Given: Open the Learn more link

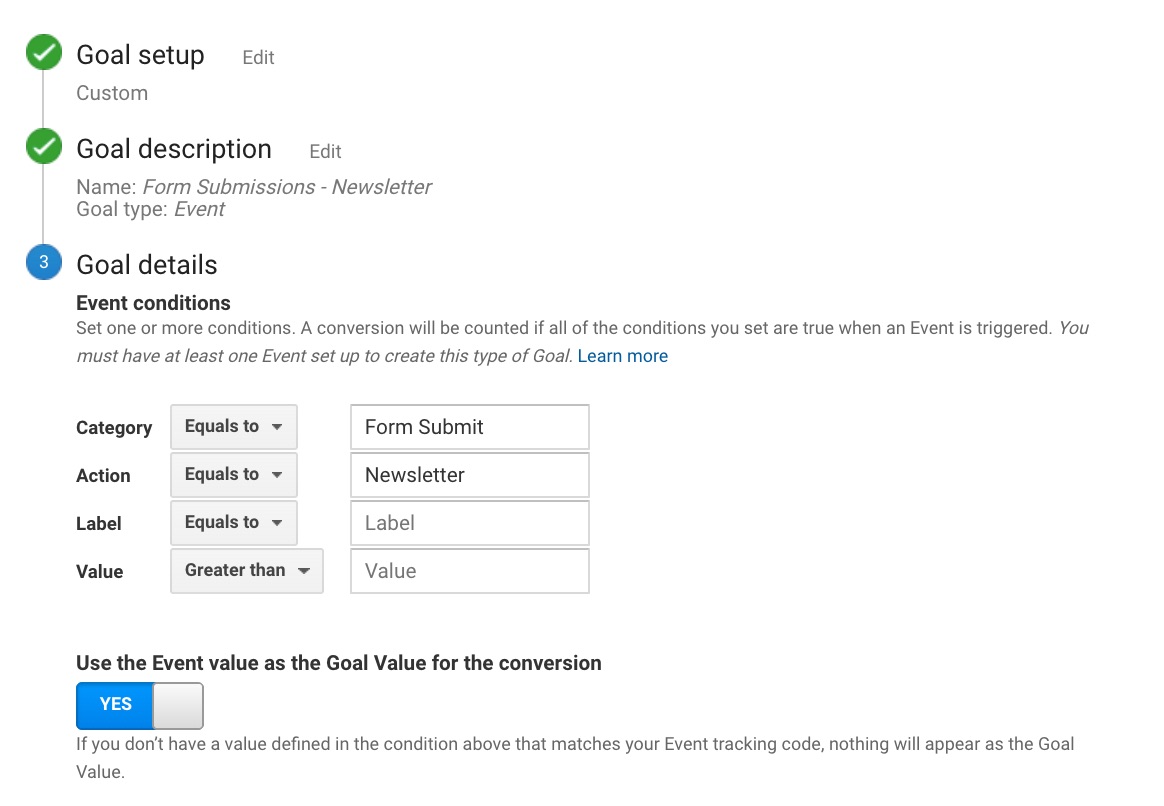Looking at the screenshot, I should (623, 356).
